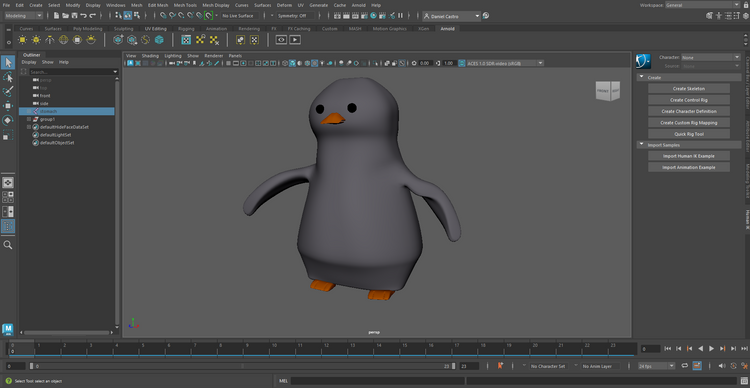This screenshot has width=750, height=388.
Task: Create an Arnold Physical Sky from shelf
Action: click(x=91, y=40)
